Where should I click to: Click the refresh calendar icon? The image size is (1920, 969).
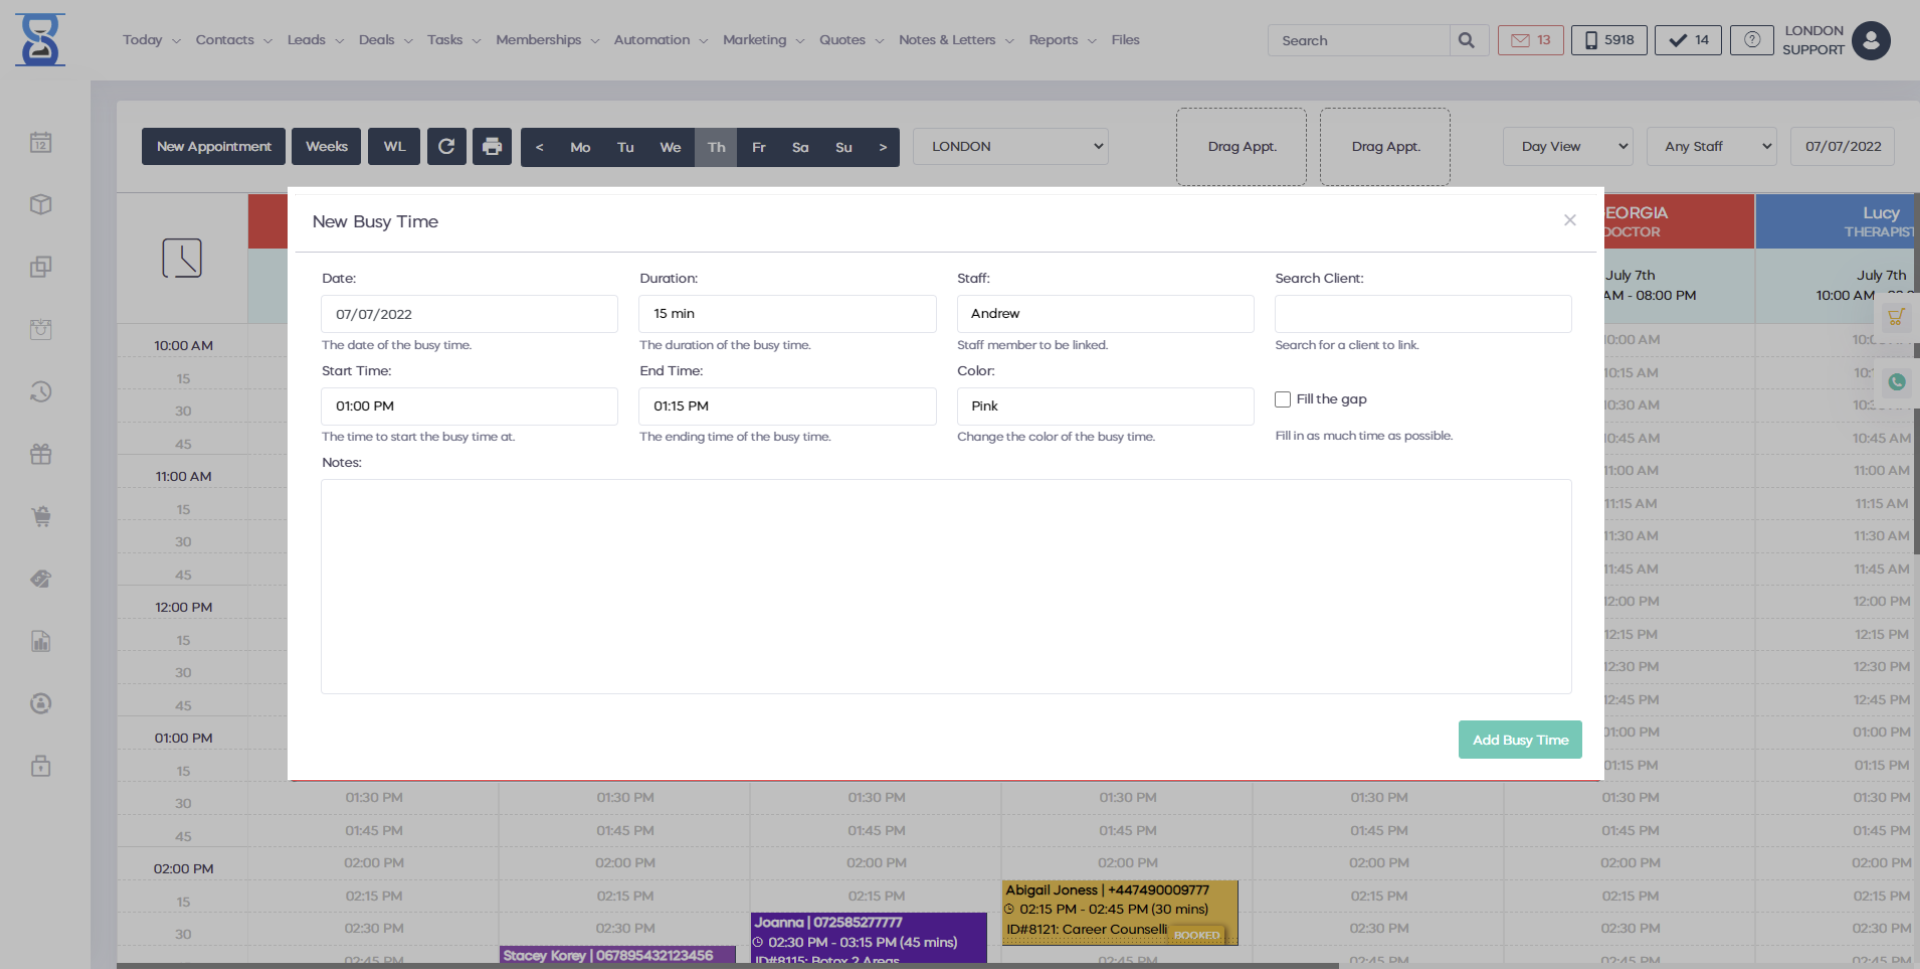click(446, 147)
